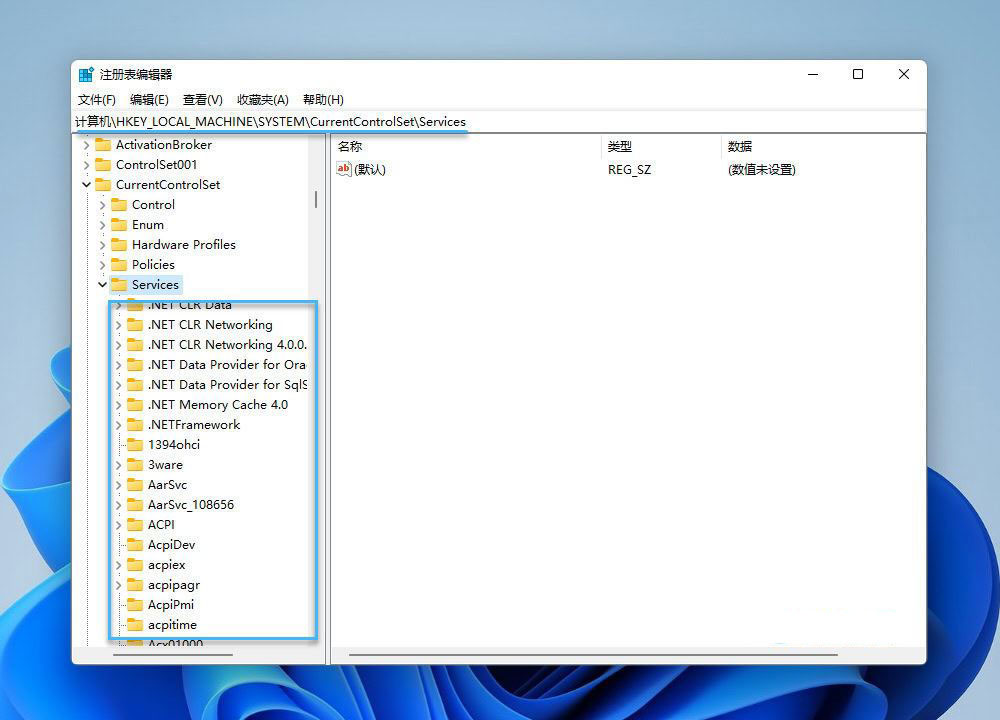Click the Registry Editor app icon in title bar
Screen dimensions: 1000x720
click(x=87, y=75)
